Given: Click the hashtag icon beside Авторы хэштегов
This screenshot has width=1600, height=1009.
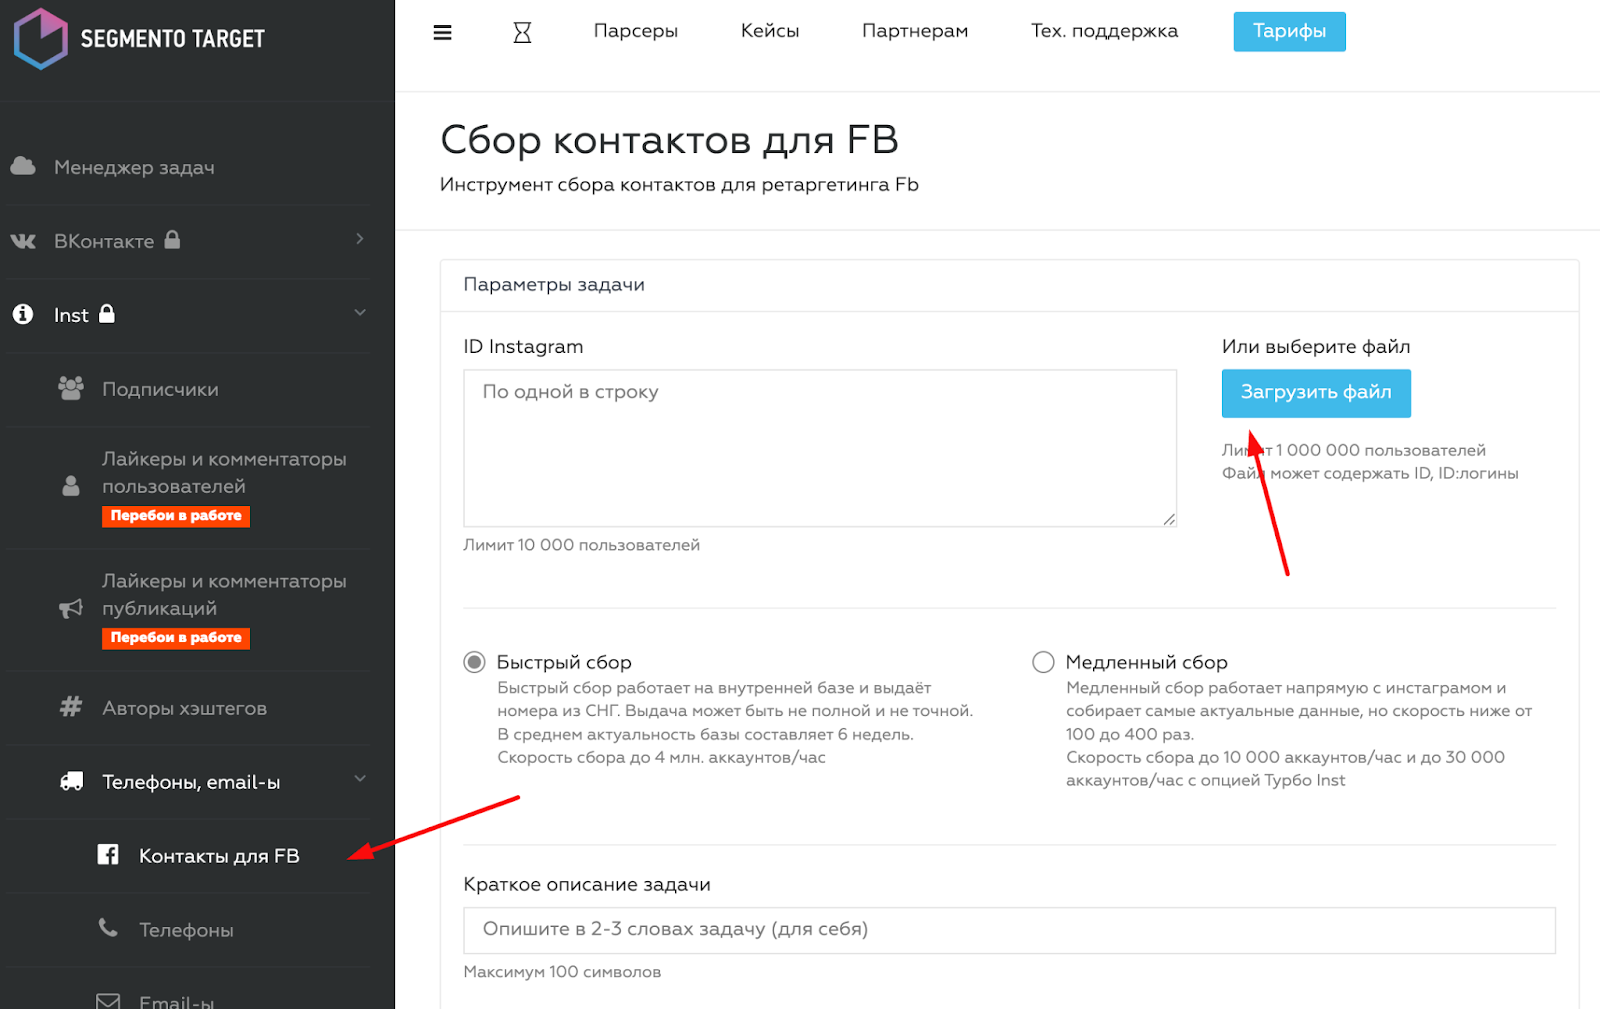Looking at the screenshot, I should pyautogui.click(x=71, y=707).
